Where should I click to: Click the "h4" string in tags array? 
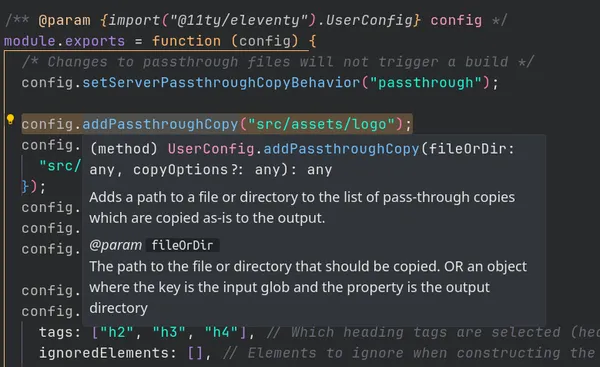(x=221, y=332)
